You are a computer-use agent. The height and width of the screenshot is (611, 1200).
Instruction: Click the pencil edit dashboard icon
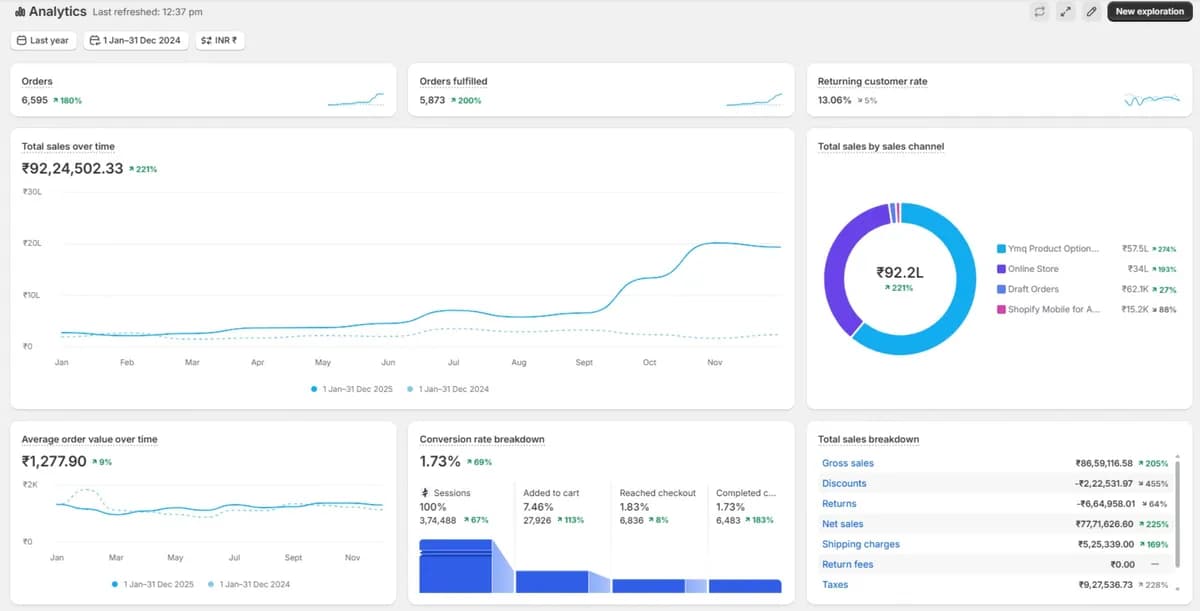(x=1092, y=12)
